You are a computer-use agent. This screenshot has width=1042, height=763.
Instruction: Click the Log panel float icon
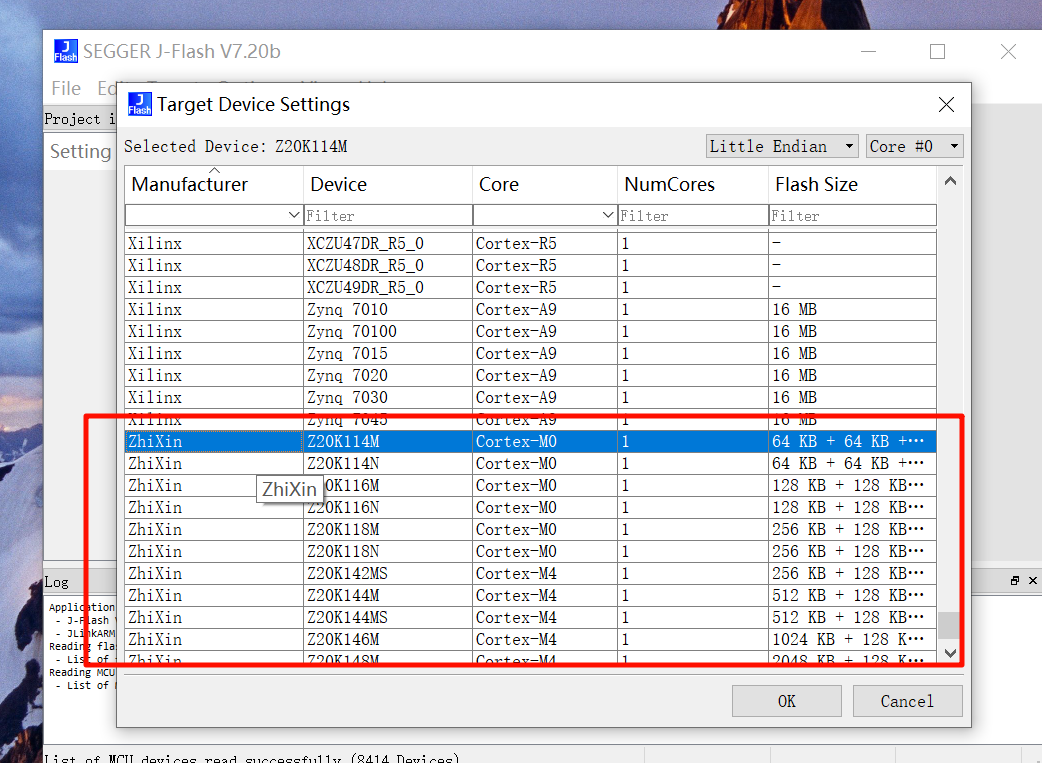pos(1015,580)
